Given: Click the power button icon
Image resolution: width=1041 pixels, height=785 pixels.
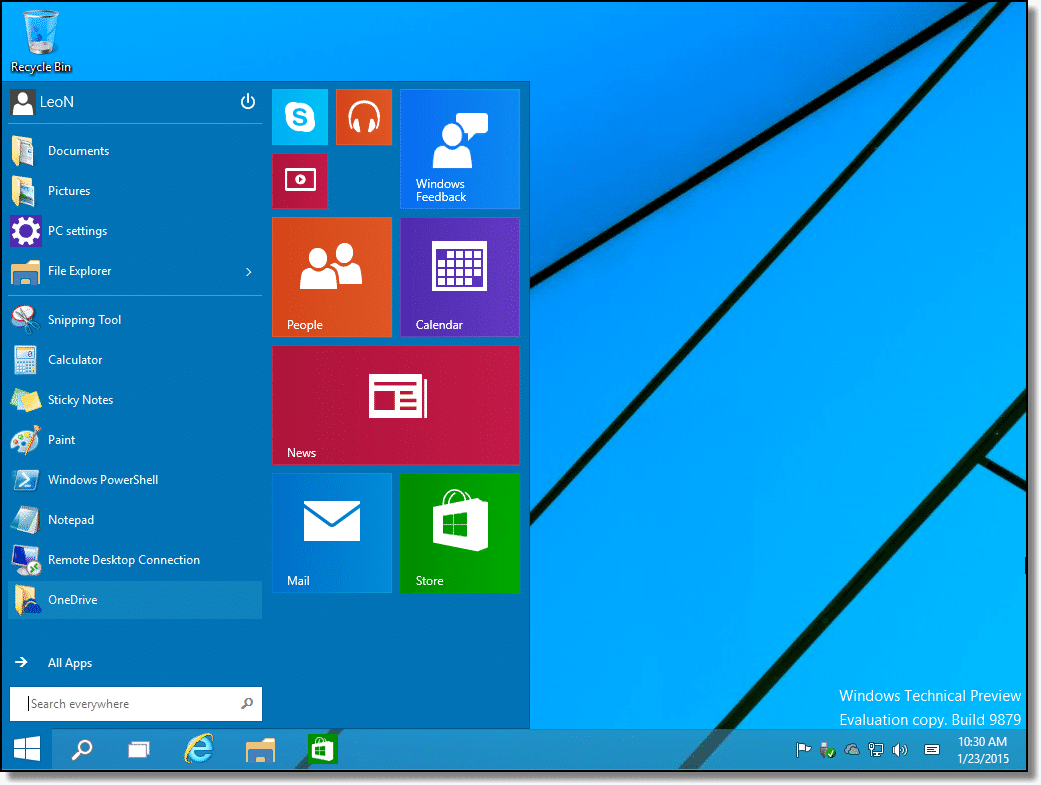Looking at the screenshot, I should pos(248,102).
